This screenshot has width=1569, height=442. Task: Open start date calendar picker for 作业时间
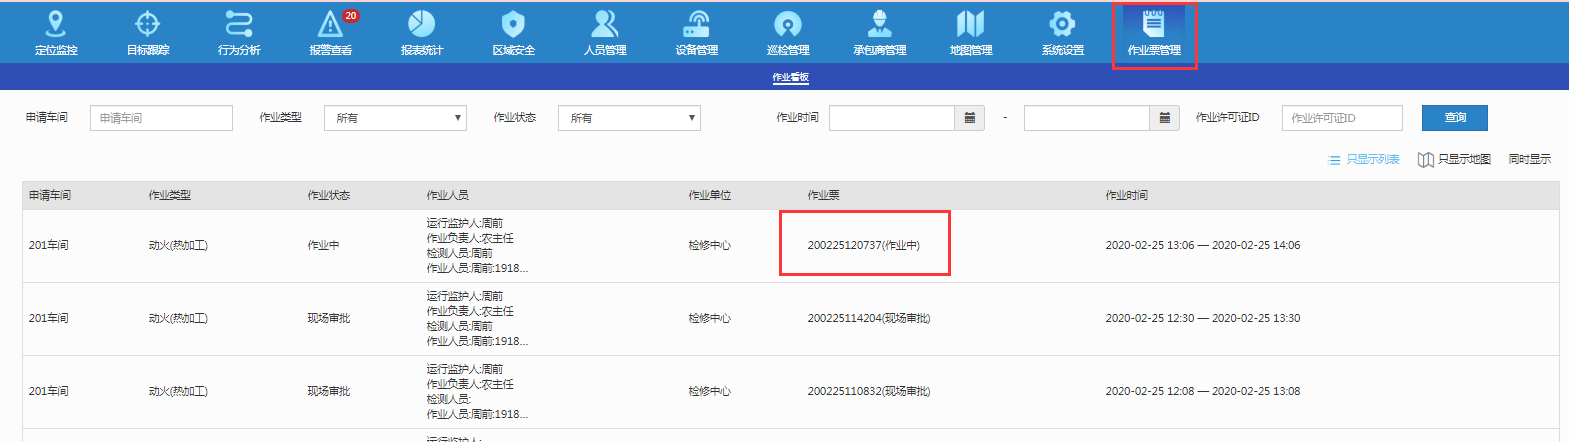point(969,118)
